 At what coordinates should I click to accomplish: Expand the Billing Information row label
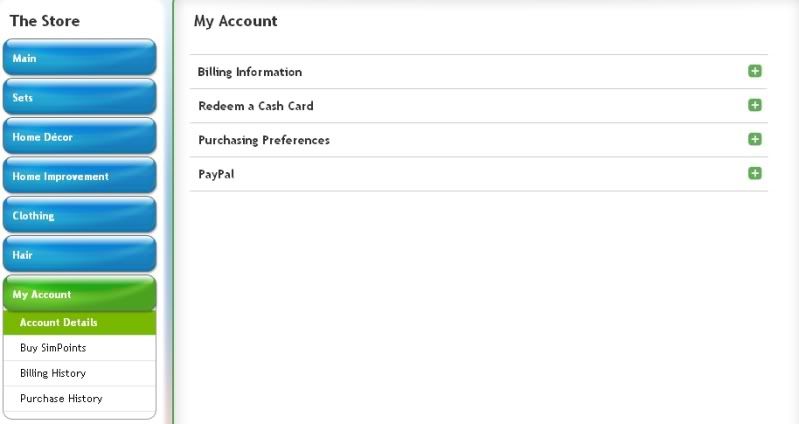[250, 72]
